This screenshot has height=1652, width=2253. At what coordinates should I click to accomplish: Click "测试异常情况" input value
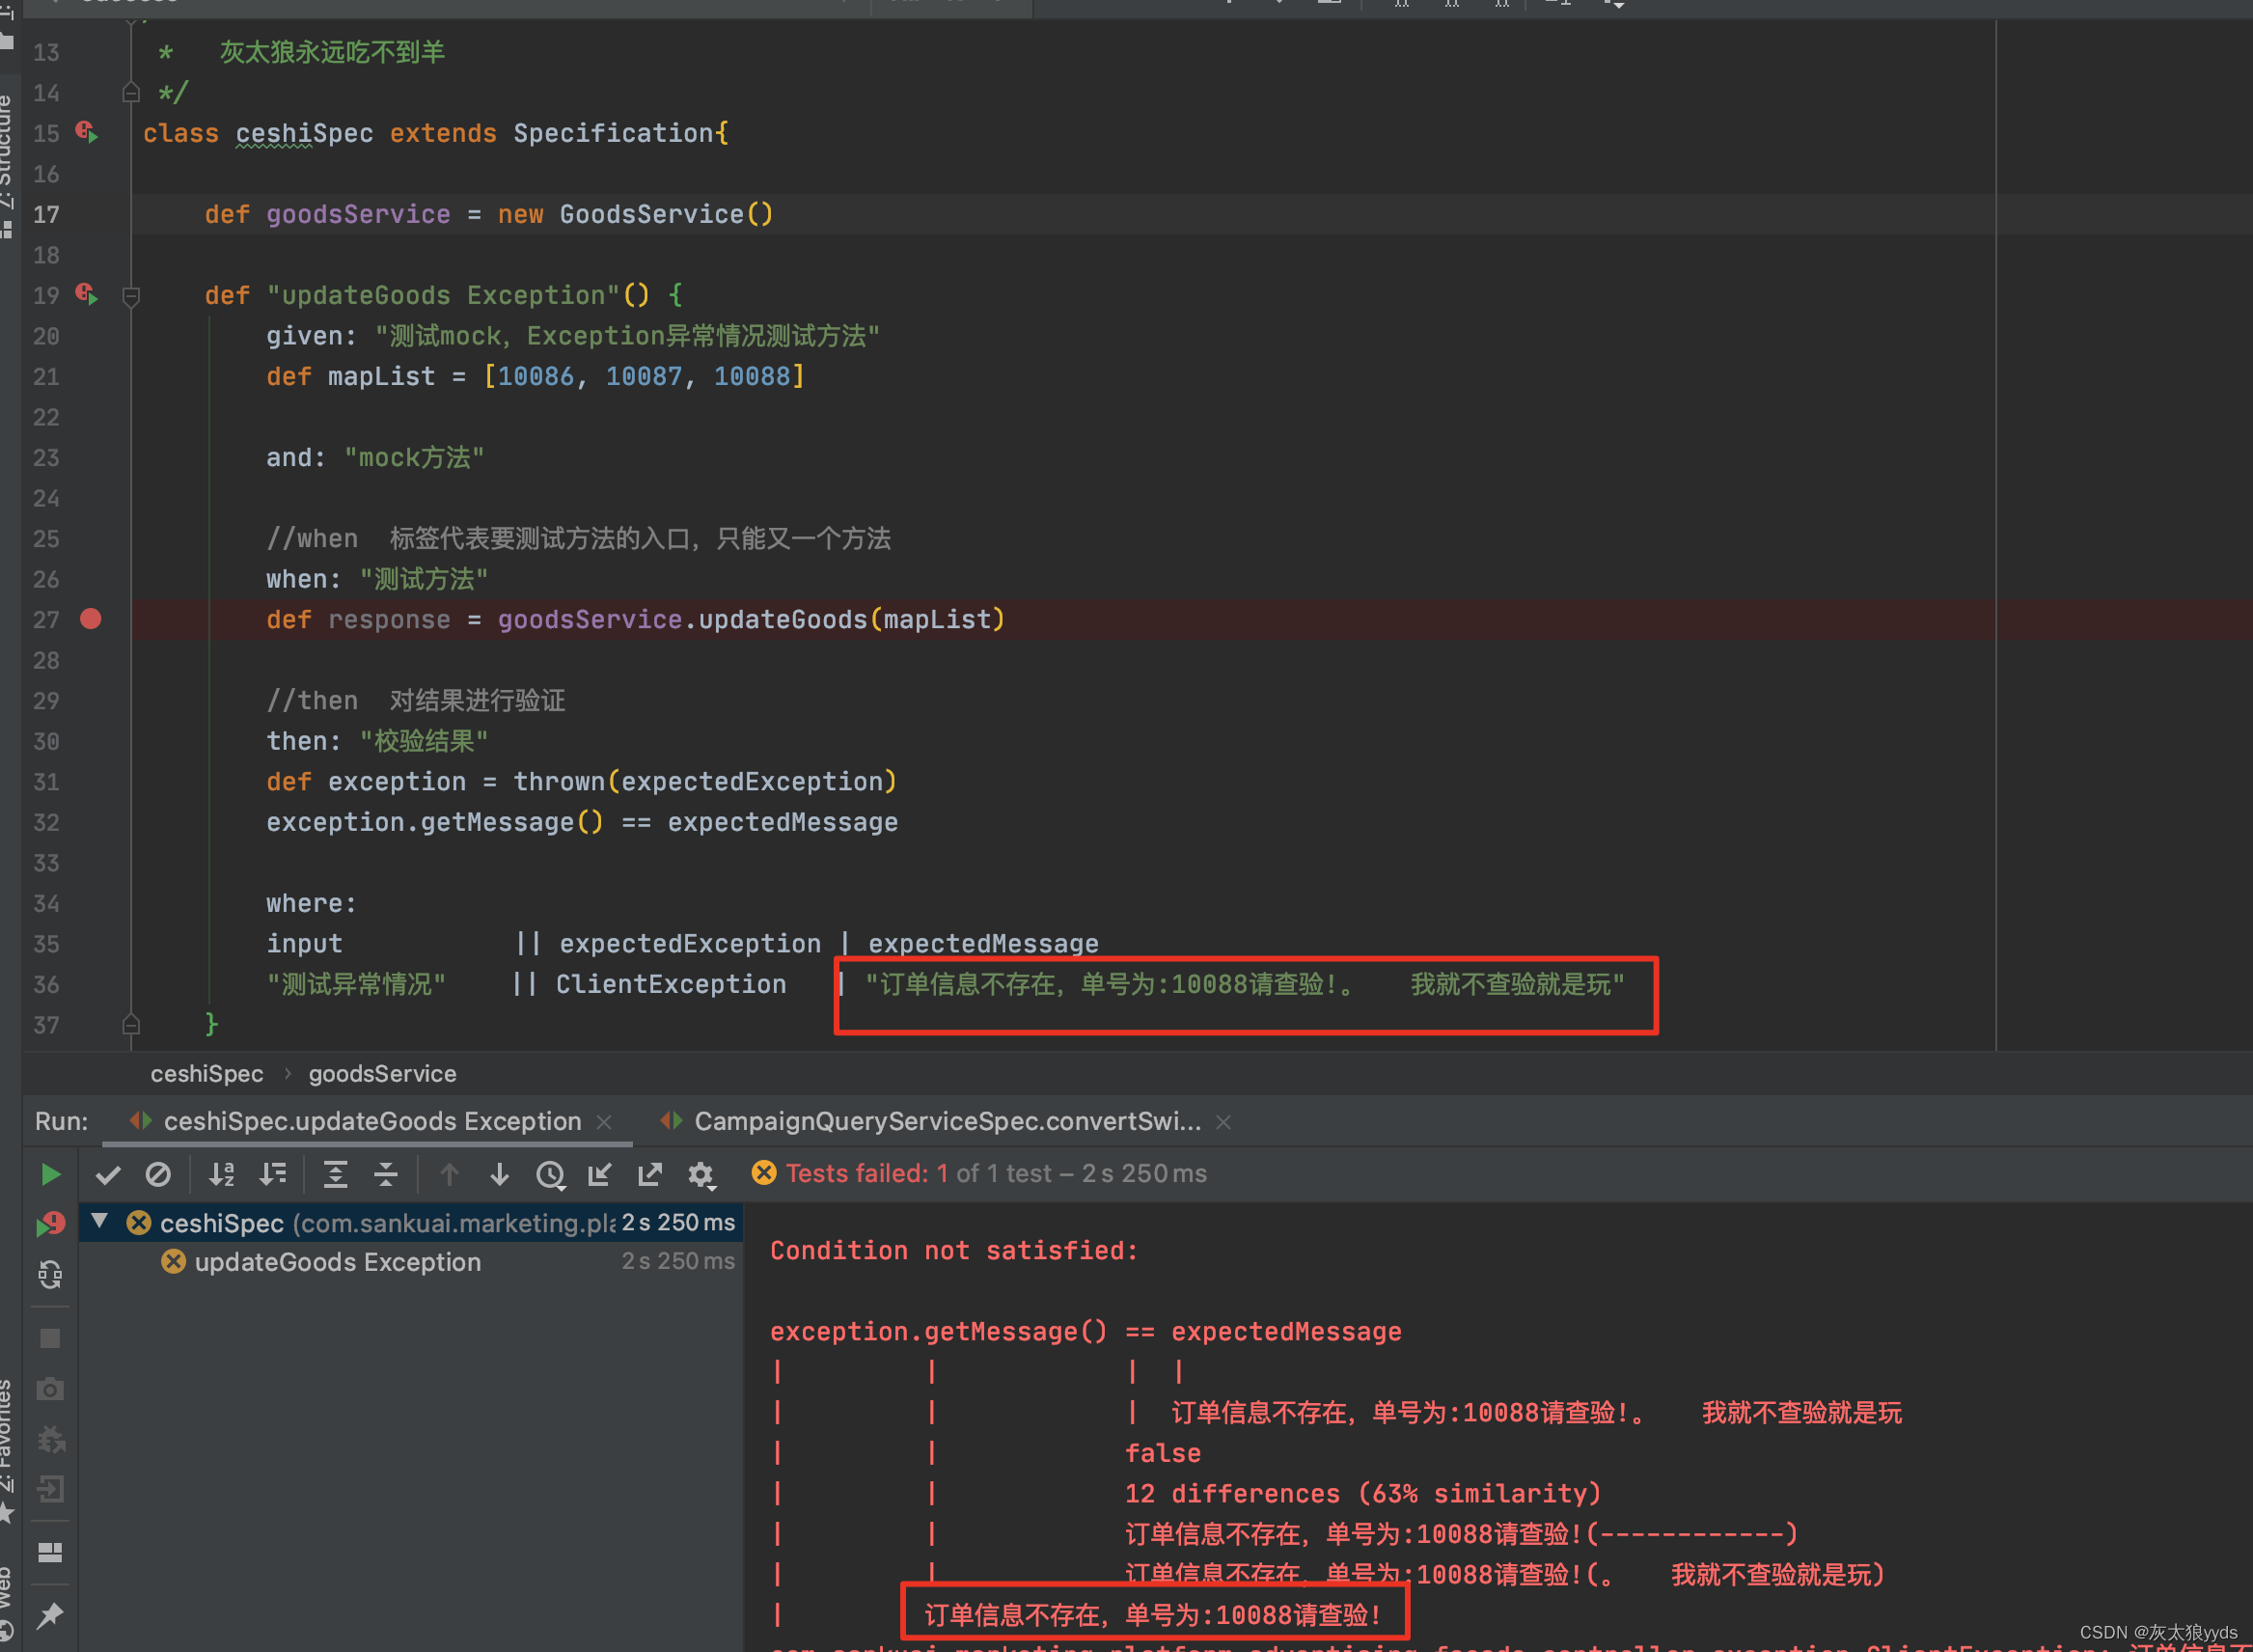coord(356,984)
